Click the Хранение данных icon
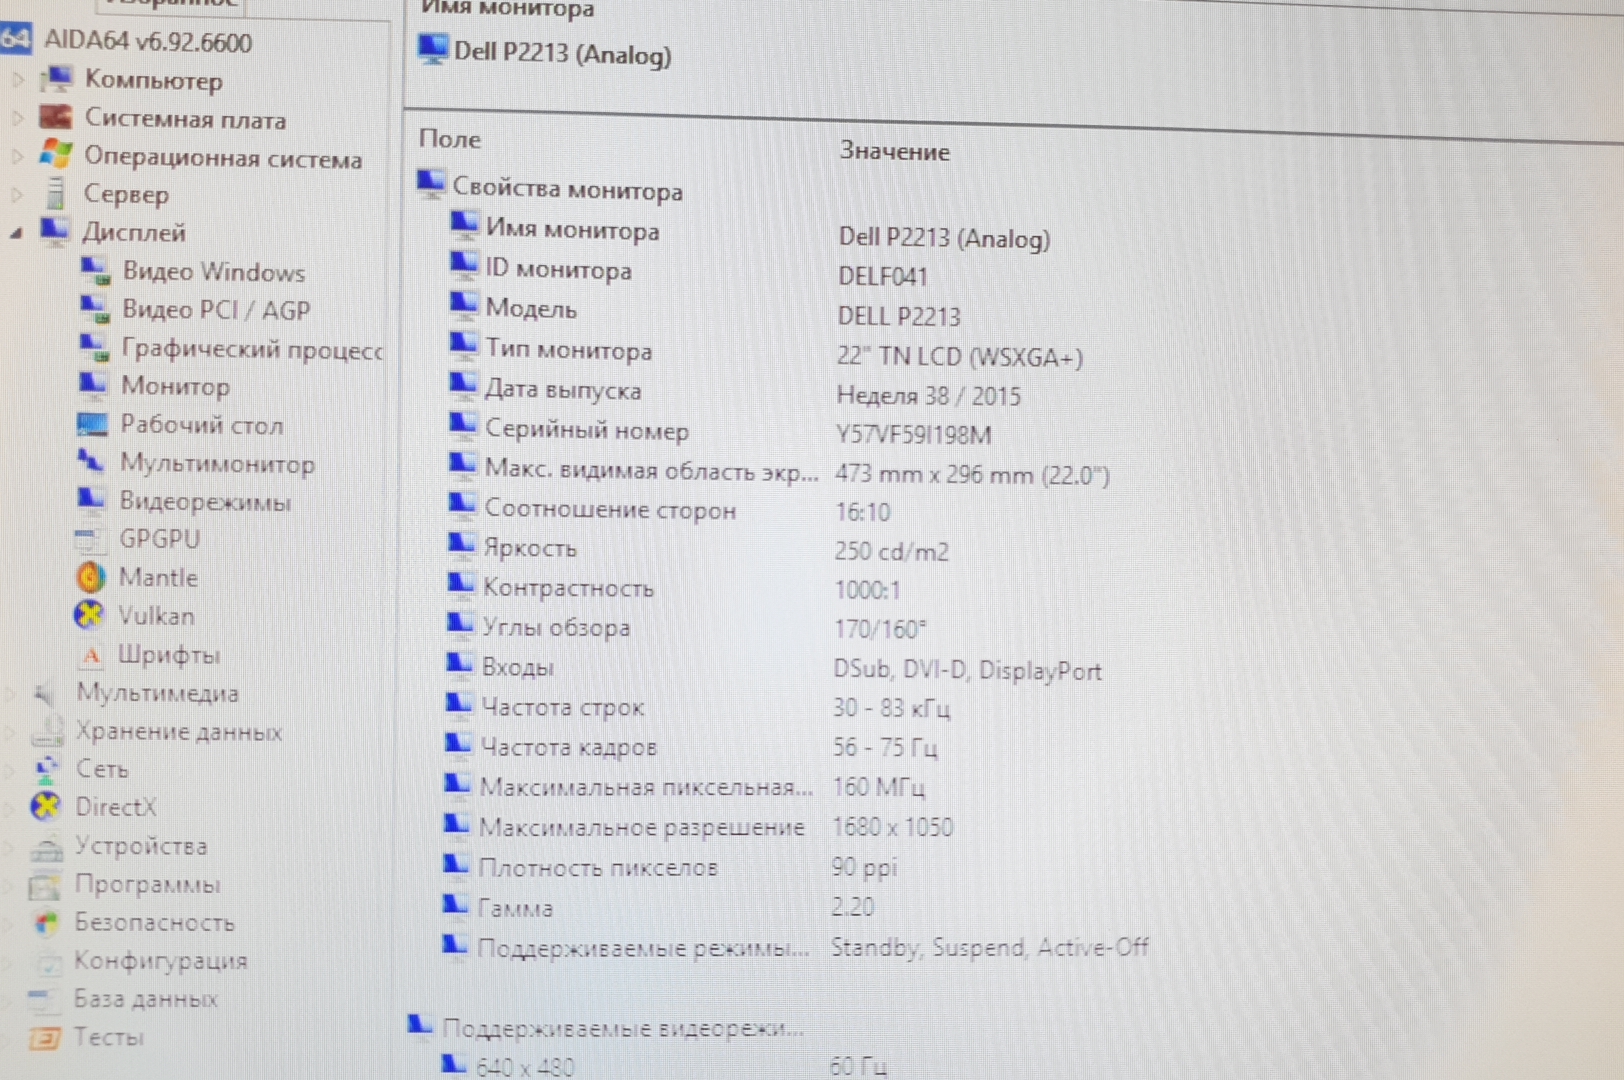 point(47,731)
